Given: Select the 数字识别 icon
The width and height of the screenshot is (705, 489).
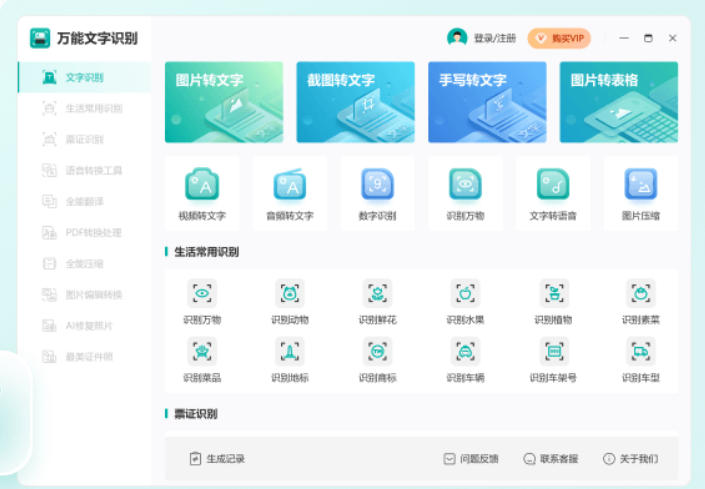Looking at the screenshot, I should [x=377, y=185].
